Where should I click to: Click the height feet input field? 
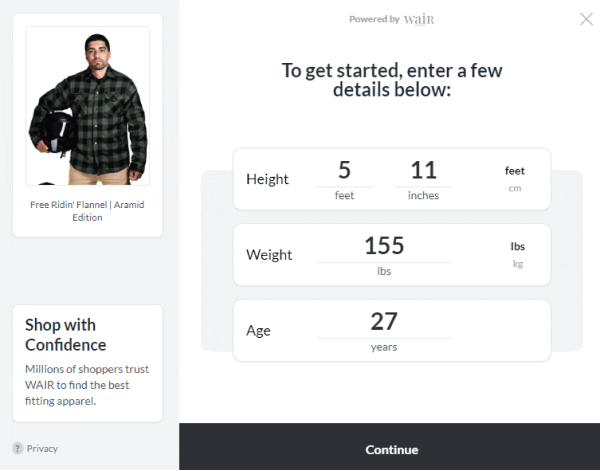tap(344, 171)
